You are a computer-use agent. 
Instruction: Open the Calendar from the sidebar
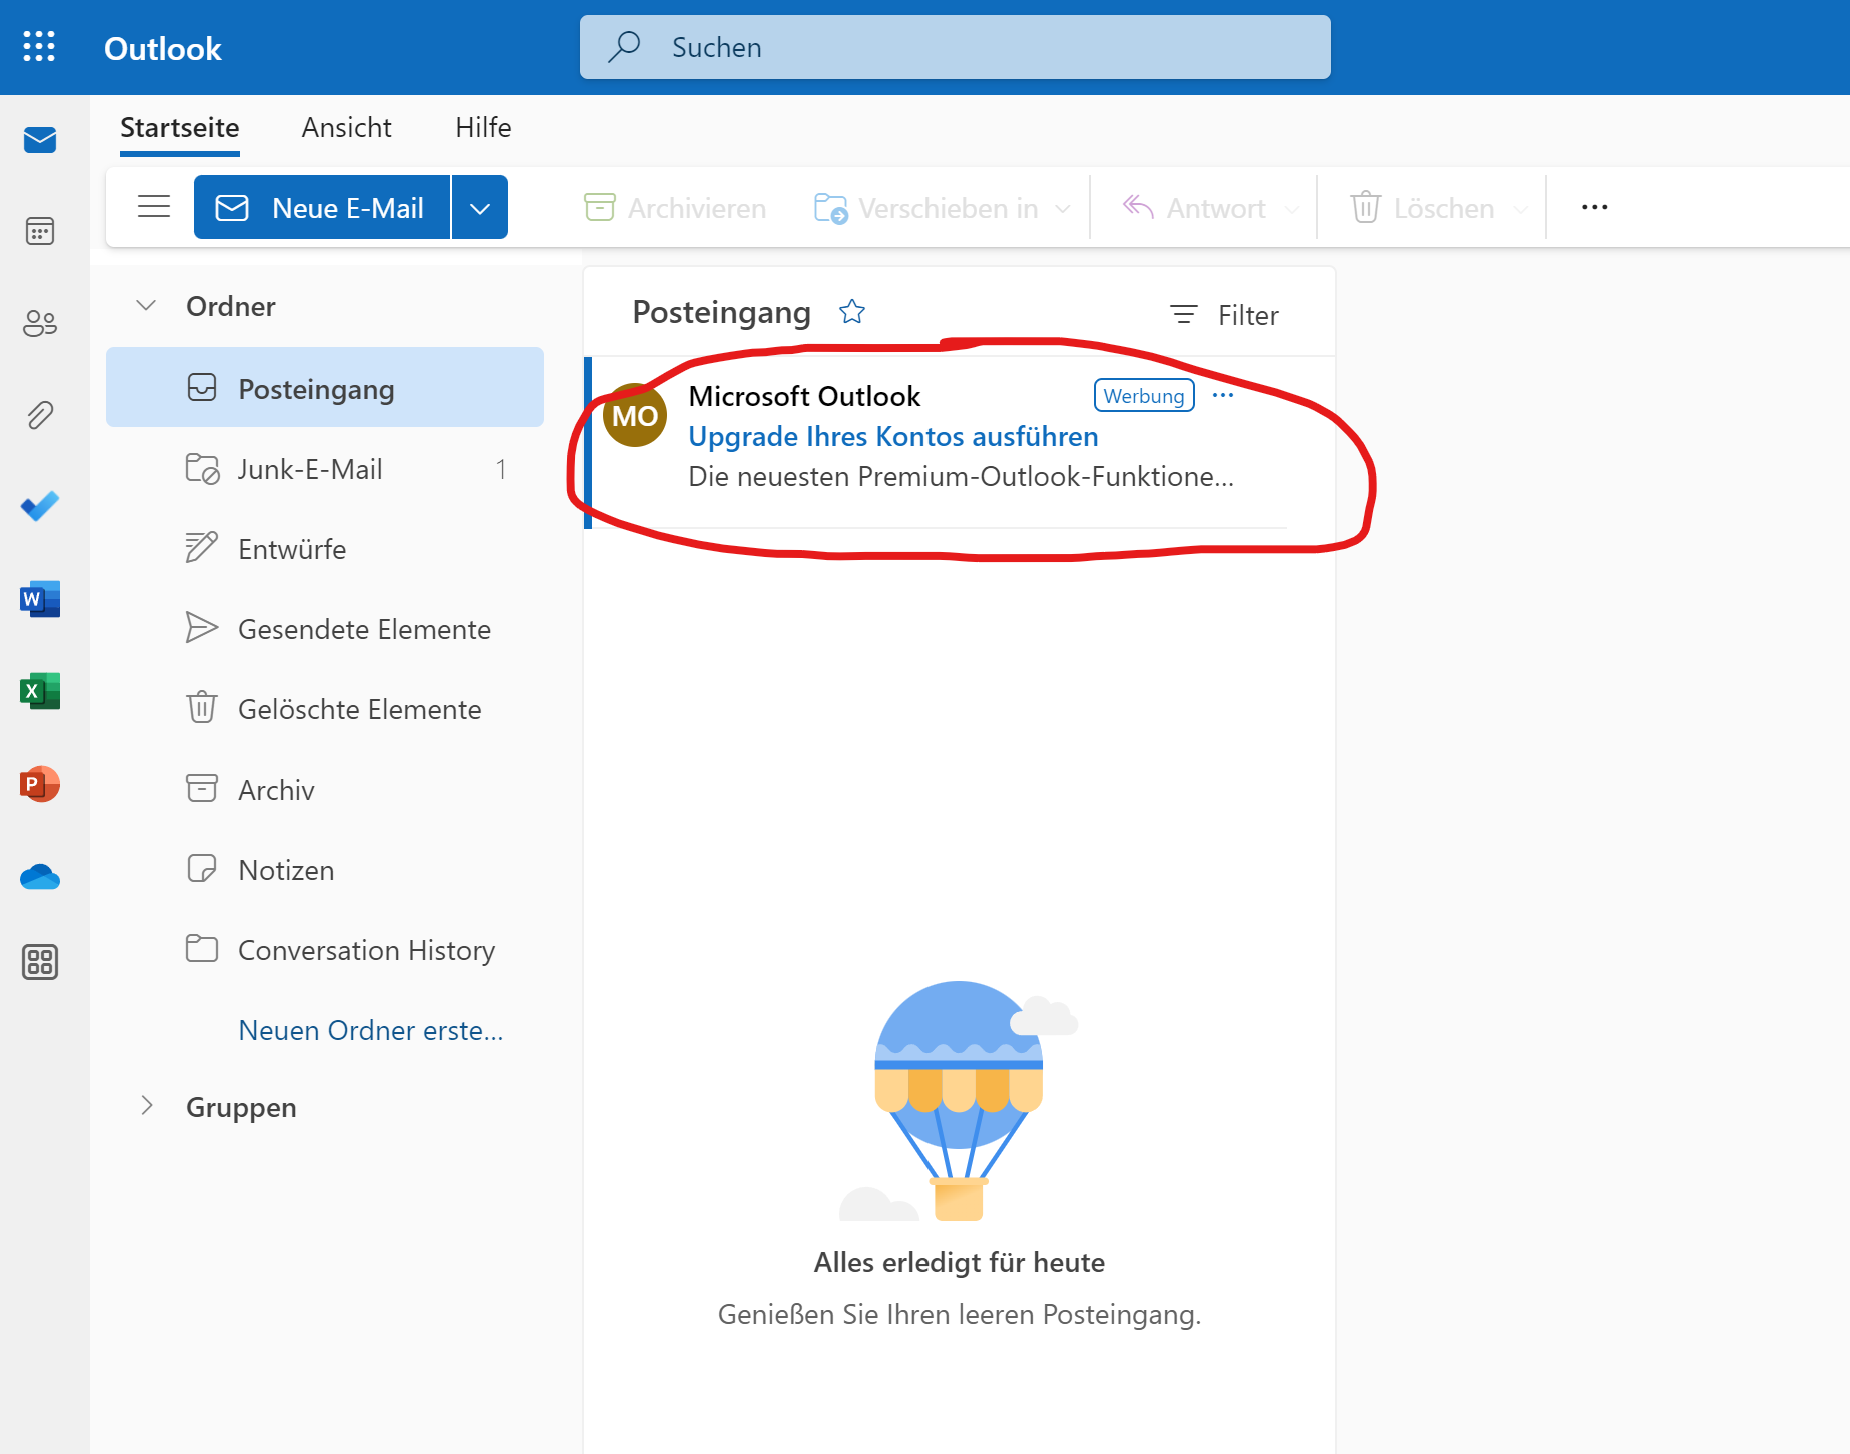point(40,231)
